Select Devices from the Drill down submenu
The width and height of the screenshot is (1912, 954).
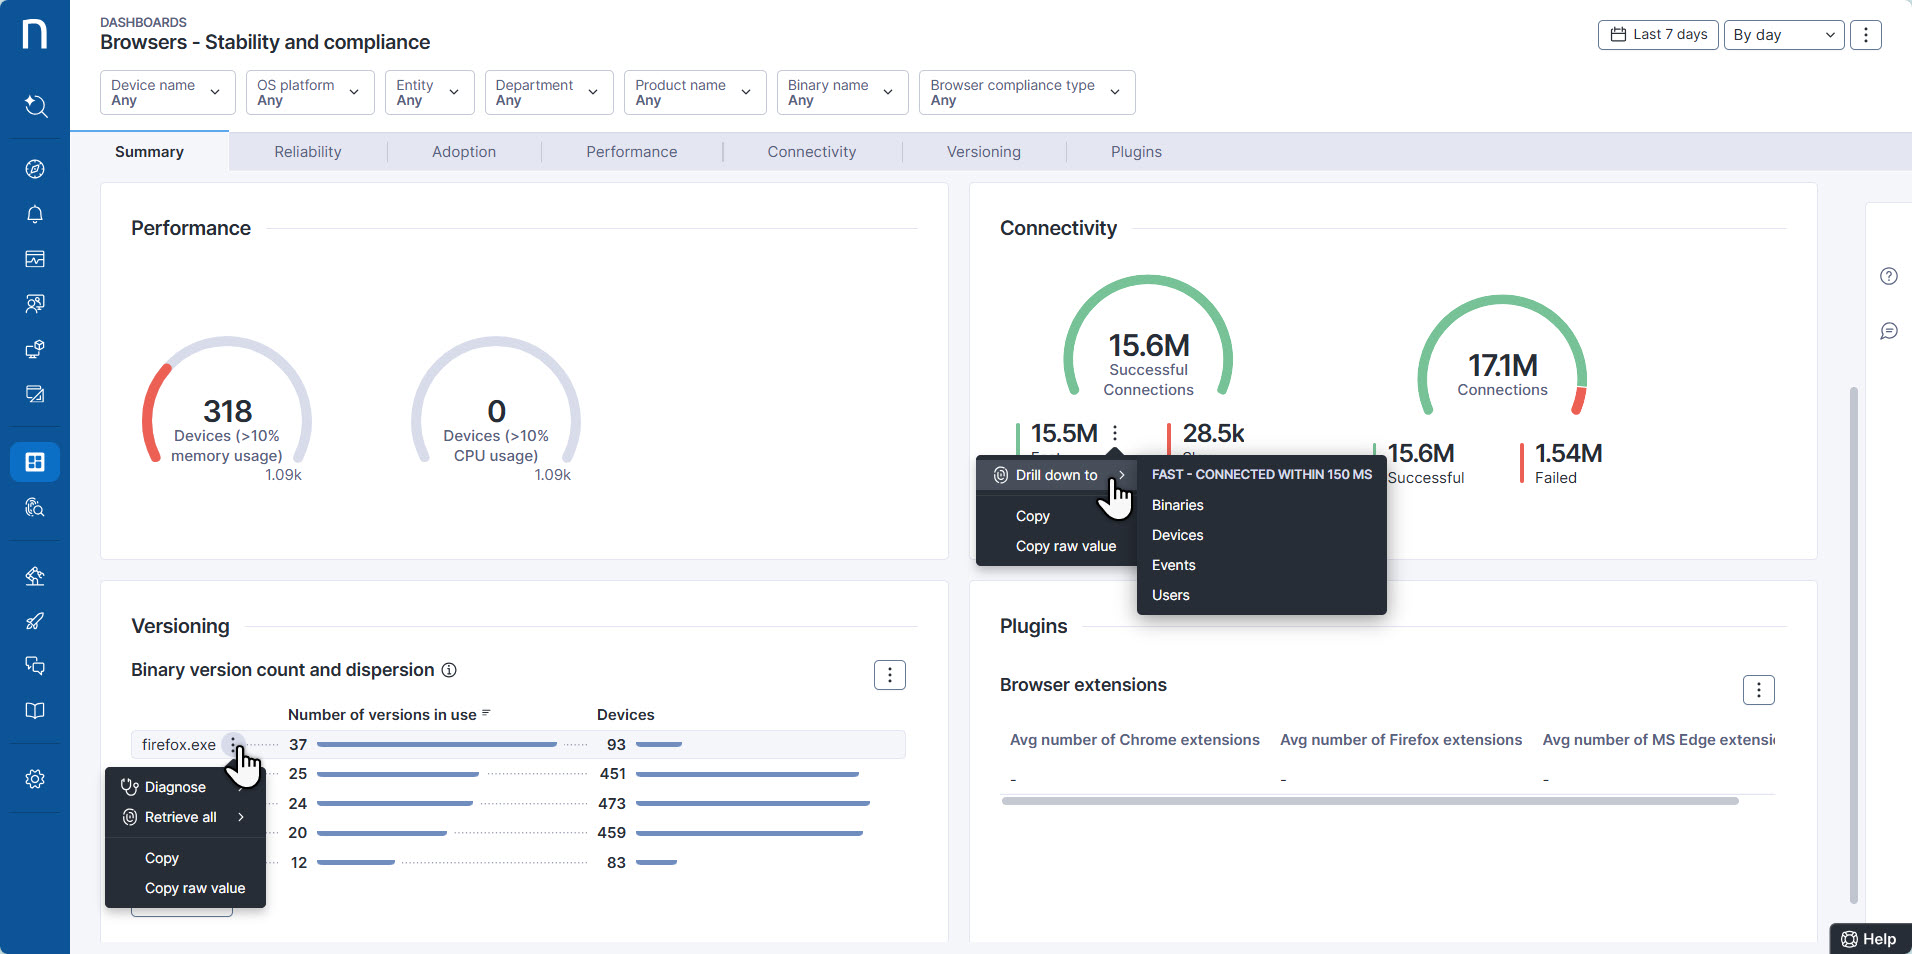[1176, 535]
